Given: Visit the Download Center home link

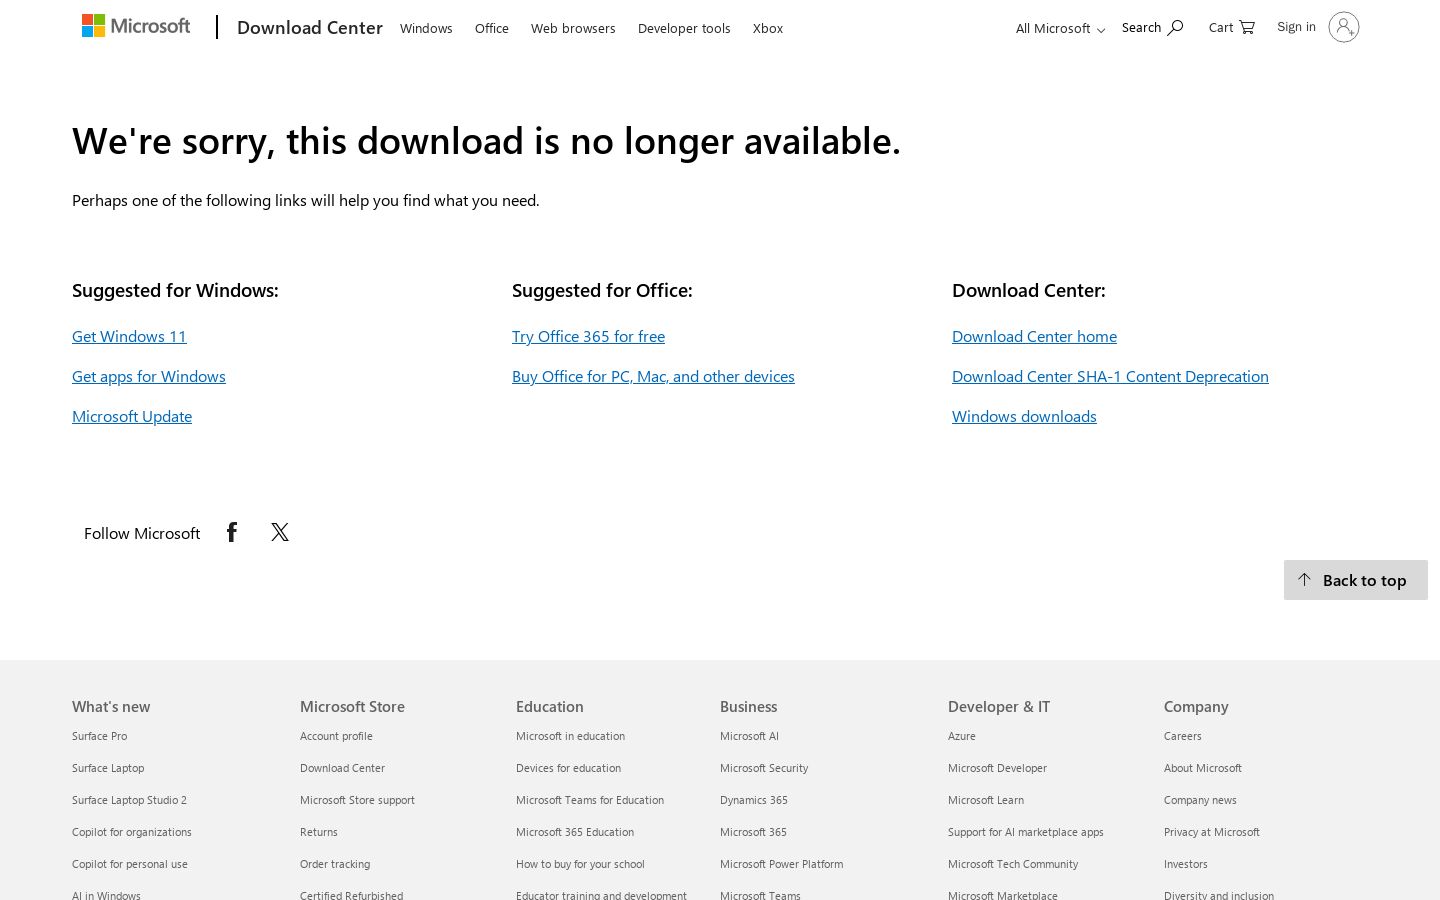Looking at the screenshot, I should pyautogui.click(x=1034, y=336).
